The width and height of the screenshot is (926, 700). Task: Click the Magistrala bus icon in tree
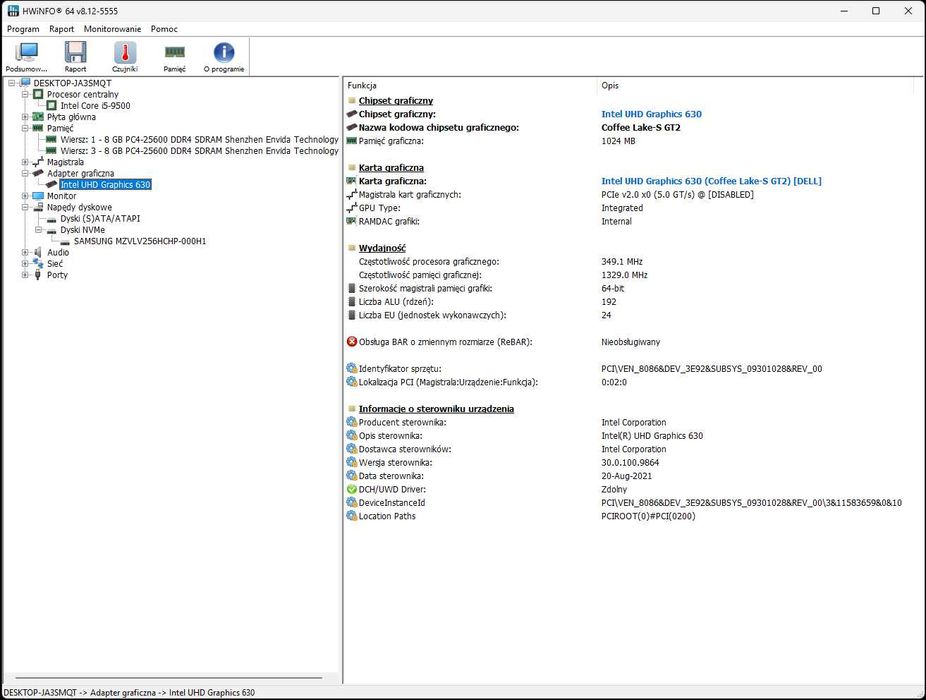(x=38, y=162)
